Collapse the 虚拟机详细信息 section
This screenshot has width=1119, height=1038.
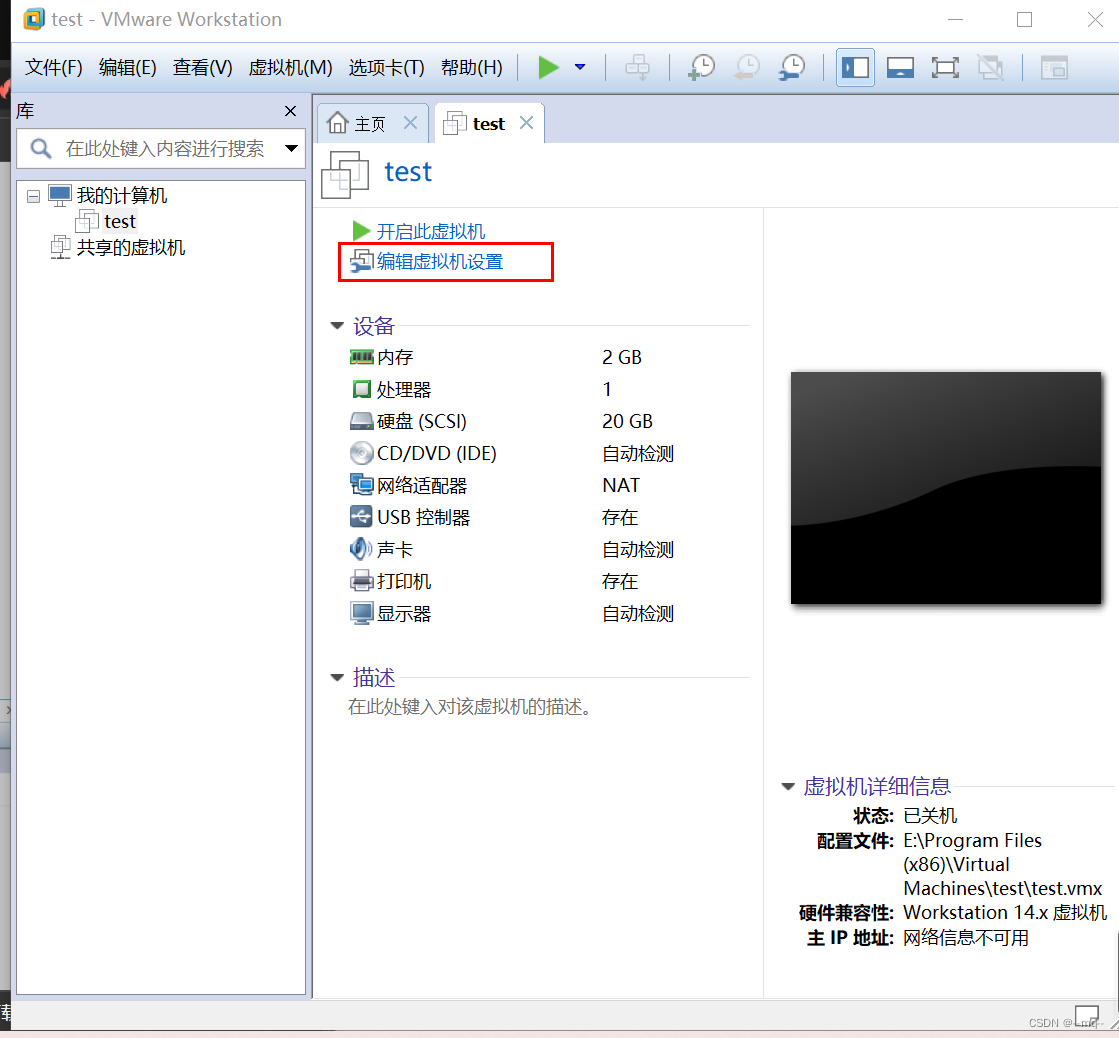[788, 787]
